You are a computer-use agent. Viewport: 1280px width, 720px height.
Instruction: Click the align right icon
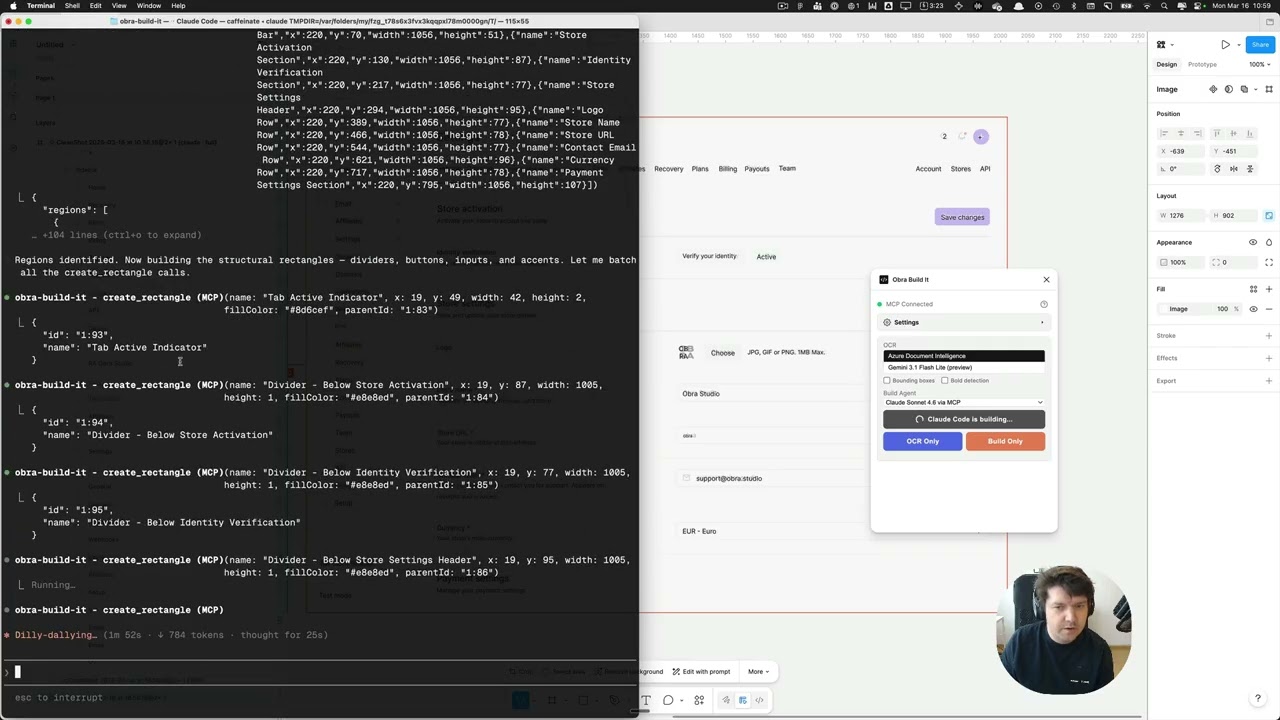coord(1197,133)
